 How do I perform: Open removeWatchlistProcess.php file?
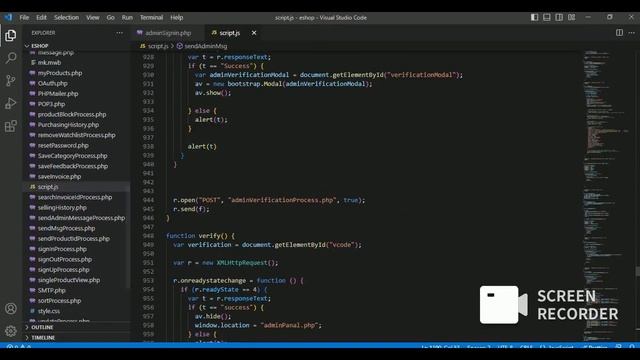click(76, 135)
